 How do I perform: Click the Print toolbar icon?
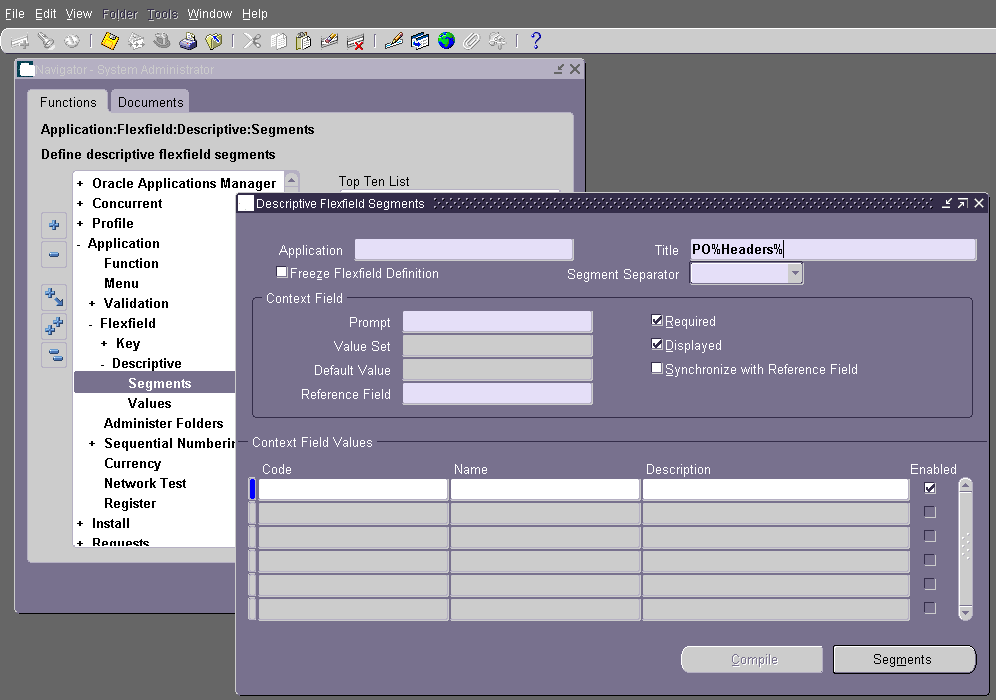coord(188,41)
